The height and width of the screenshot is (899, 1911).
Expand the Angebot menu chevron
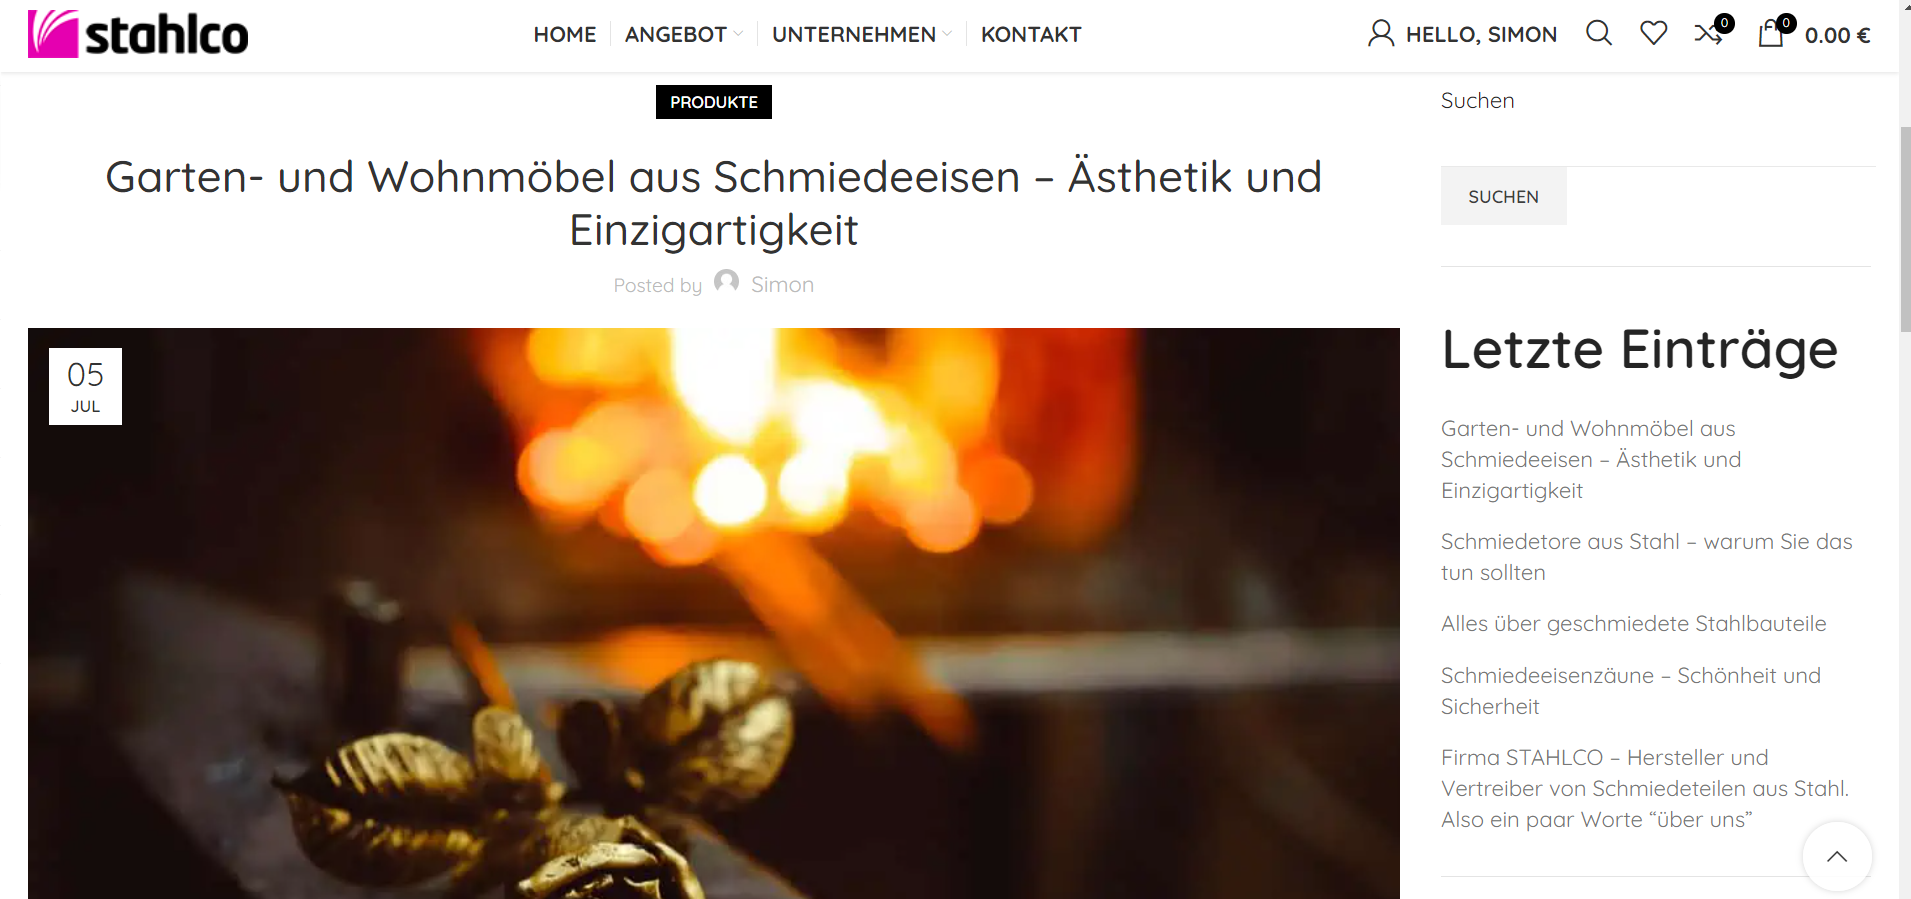click(x=738, y=34)
